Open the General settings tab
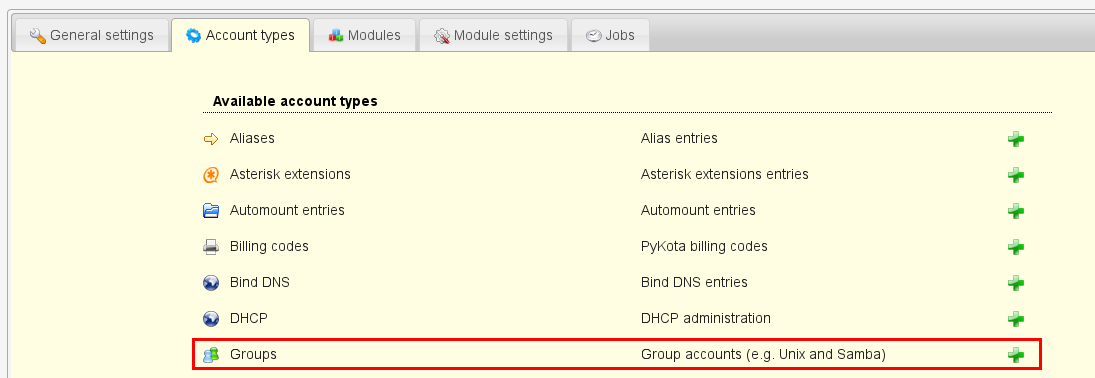The height and width of the screenshot is (378, 1095). [91, 35]
